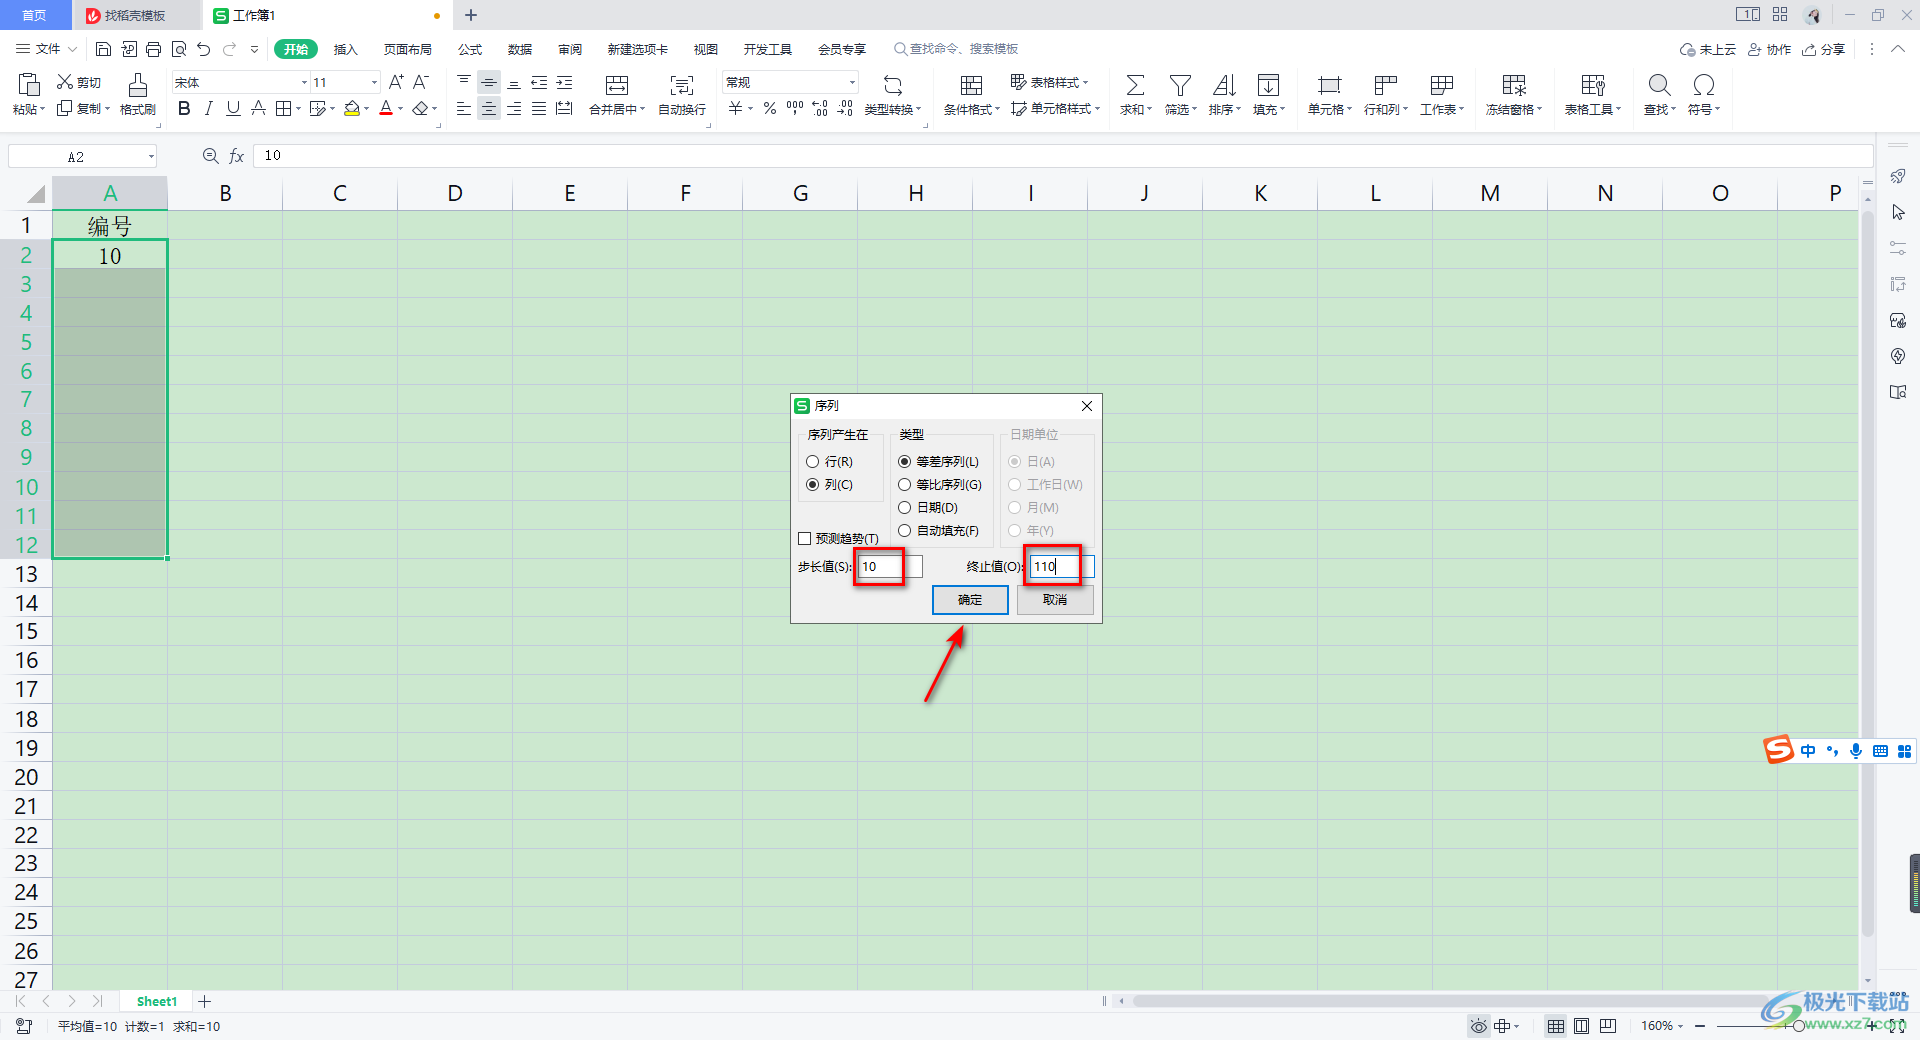
Task: Click the Sort (排序) icon
Action: coord(1224,85)
